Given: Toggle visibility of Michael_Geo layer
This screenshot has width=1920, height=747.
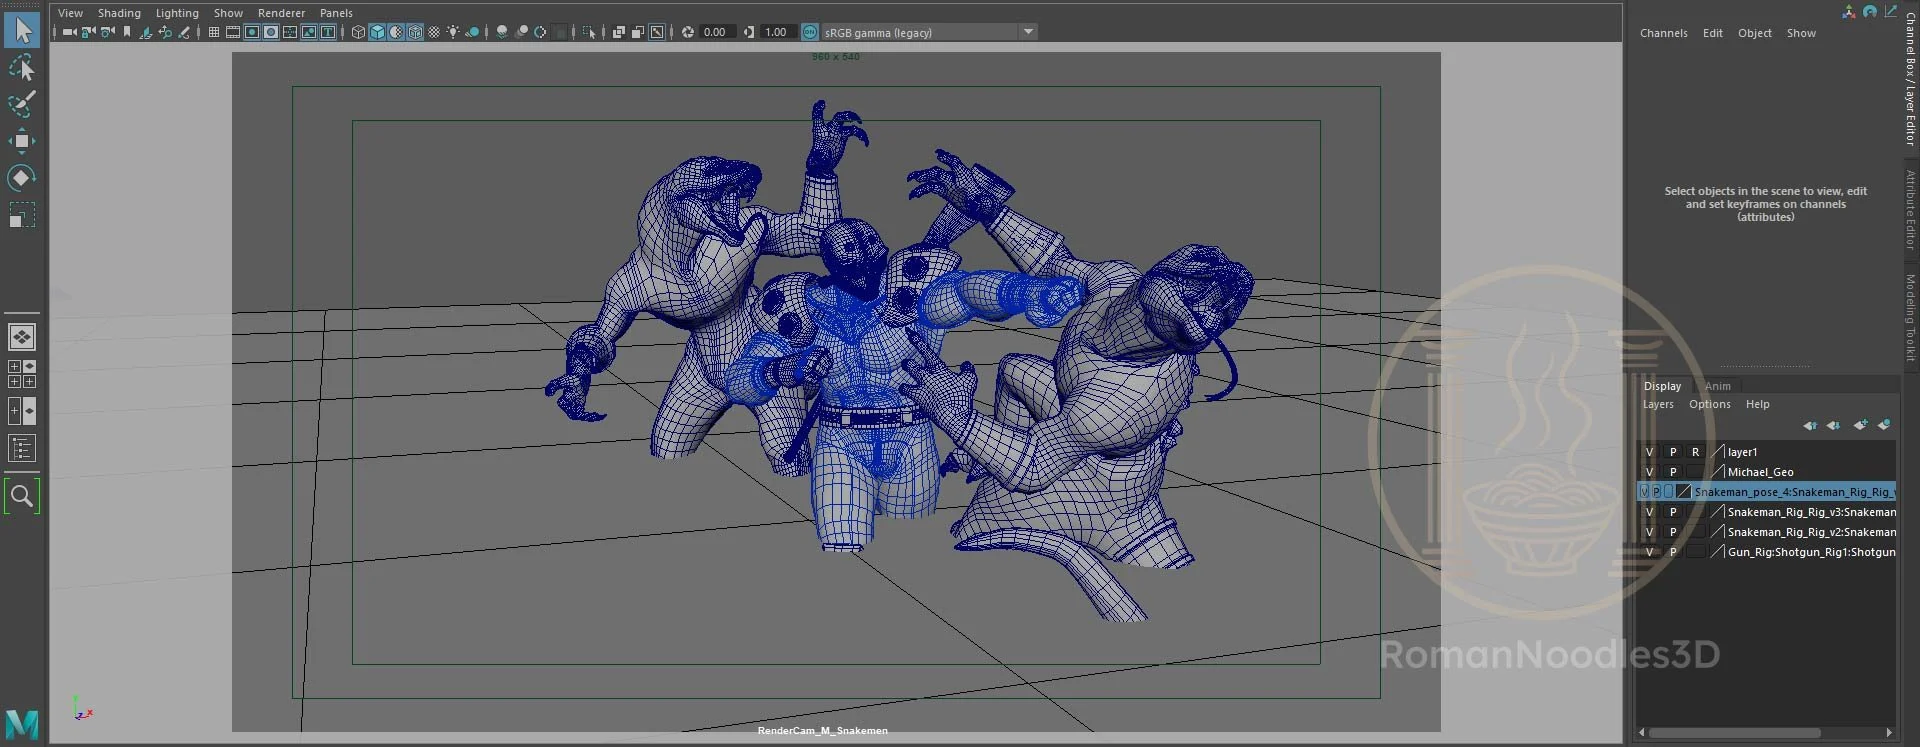Looking at the screenshot, I should [x=1649, y=472].
